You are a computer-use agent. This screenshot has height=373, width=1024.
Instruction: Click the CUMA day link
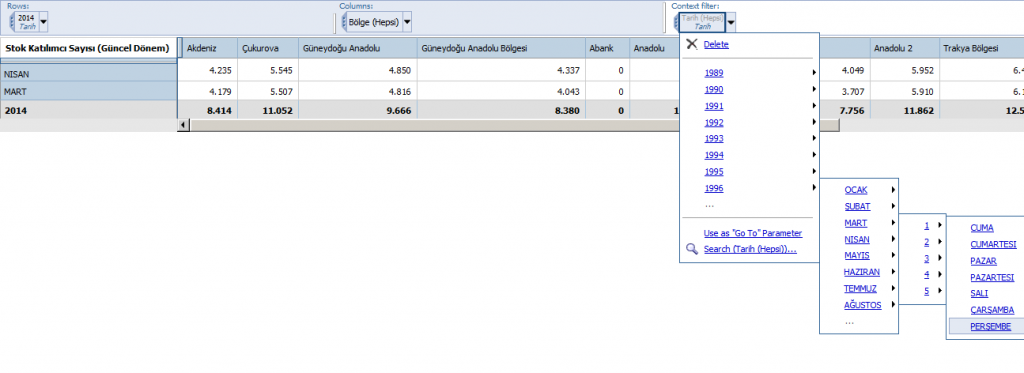point(982,228)
